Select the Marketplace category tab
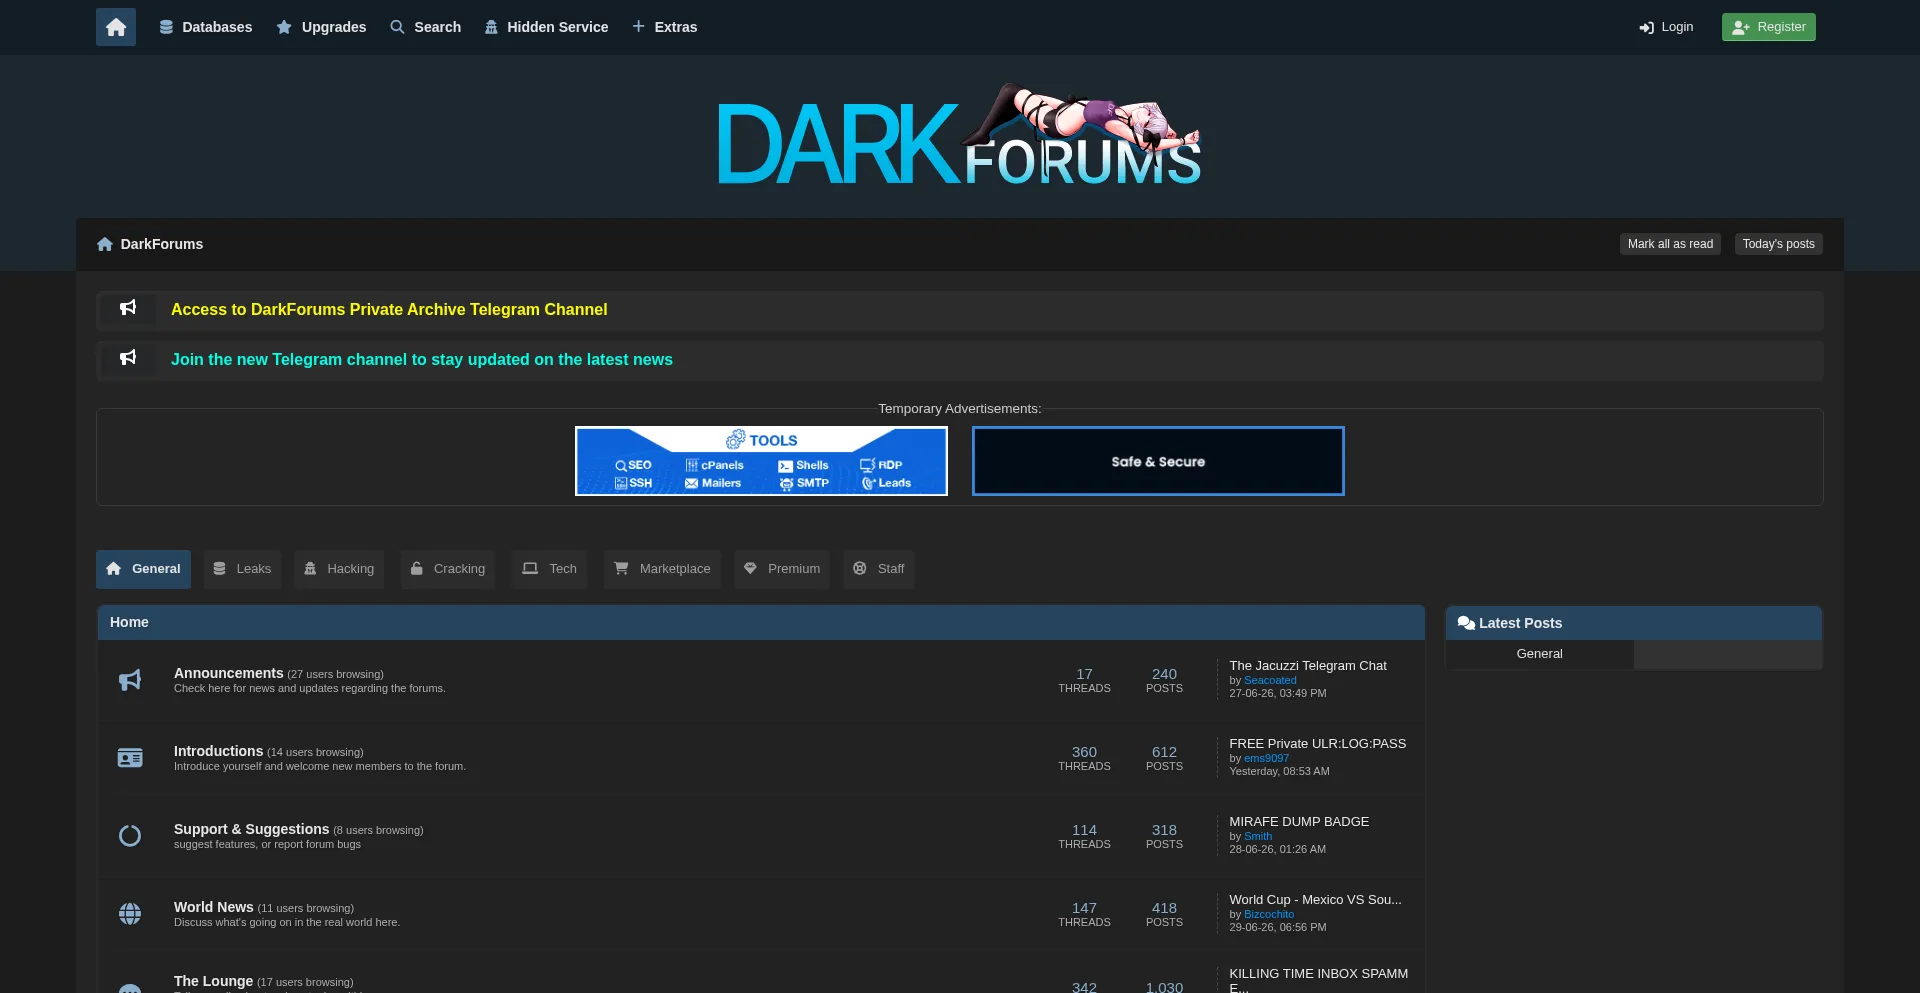The width and height of the screenshot is (1920, 993). coord(662,569)
